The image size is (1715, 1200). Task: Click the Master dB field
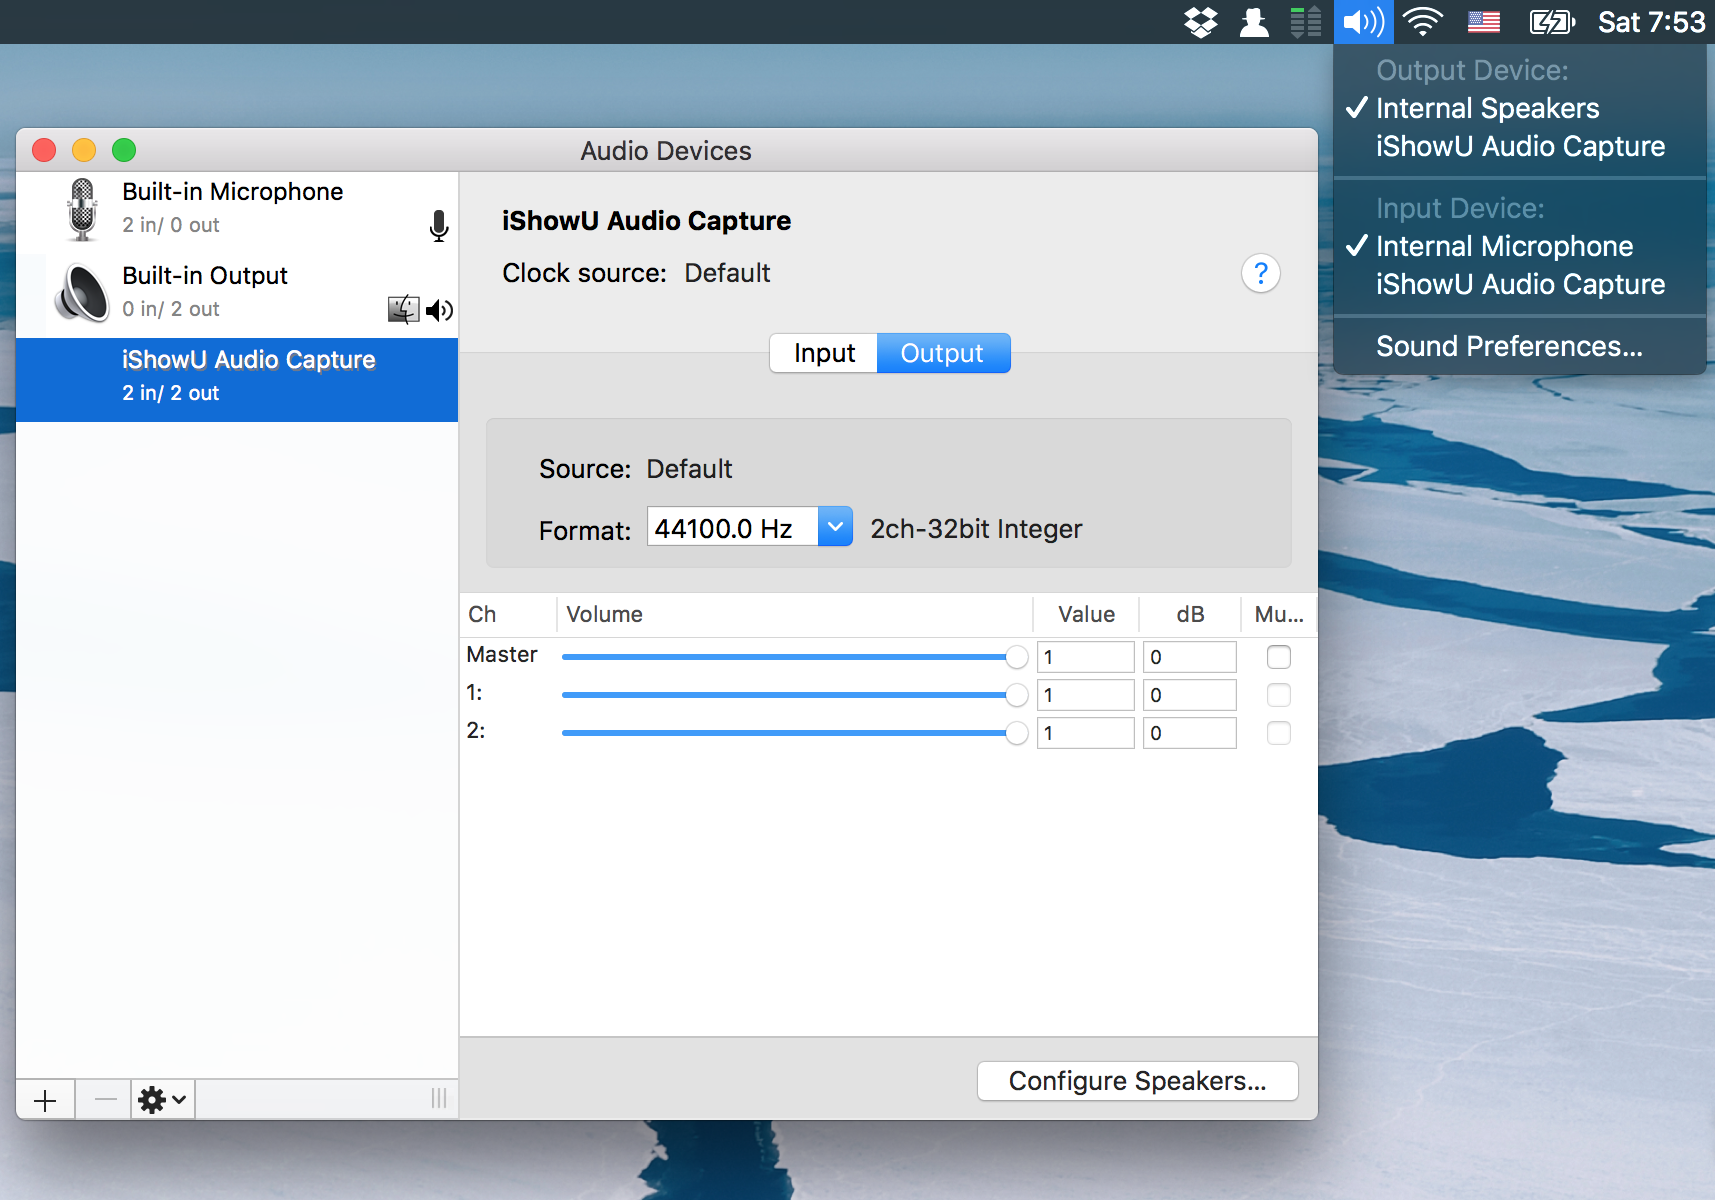tap(1190, 657)
